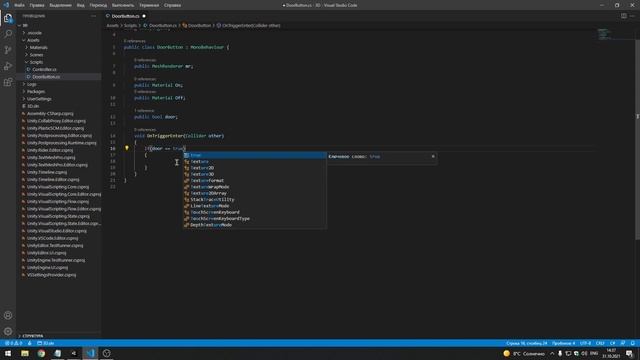Click the lightbulb quick-fix icon
Screen dimensions: 640x360
coord(127,148)
